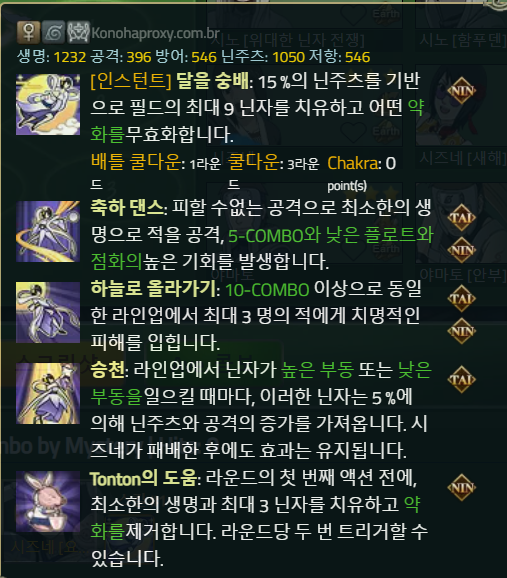Click TAI badge beside 하늘로 올라가기 skill
The image size is (507, 578).
(461, 299)
